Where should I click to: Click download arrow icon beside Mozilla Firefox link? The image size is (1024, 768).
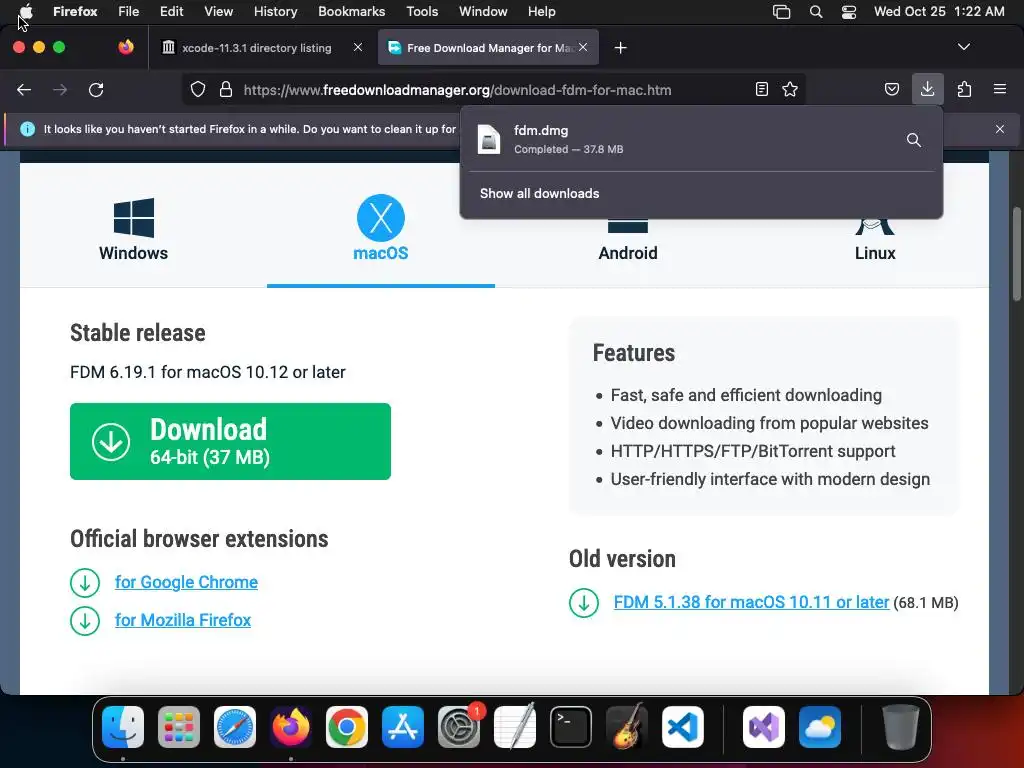pos(85,620)
